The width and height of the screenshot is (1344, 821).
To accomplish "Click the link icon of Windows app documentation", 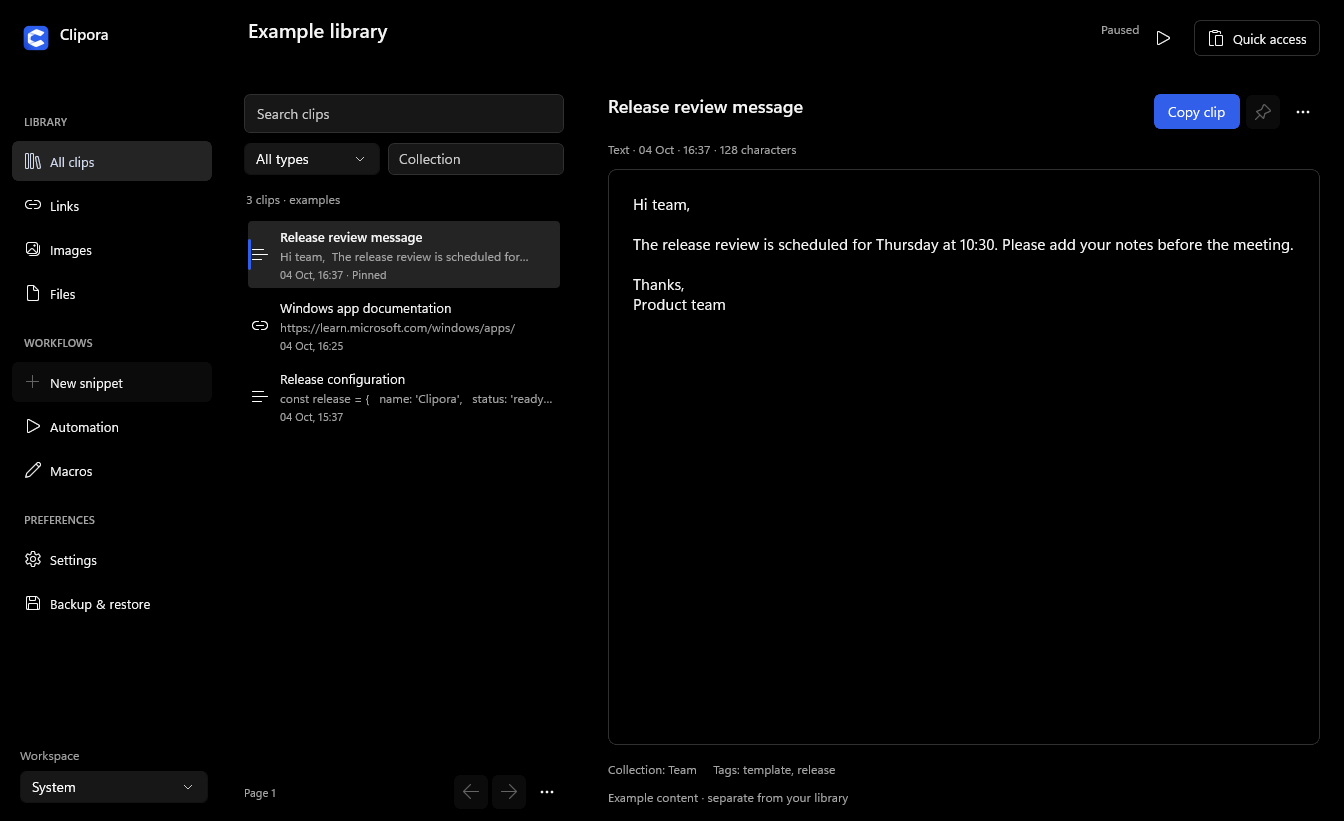I will (260, 326).
